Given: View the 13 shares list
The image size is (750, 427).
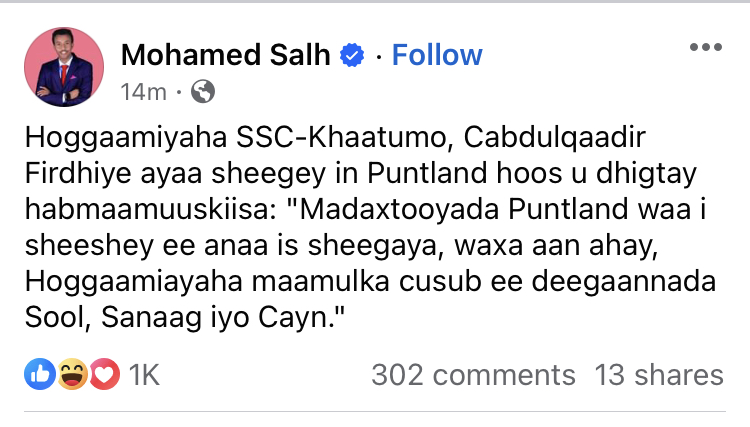Looking at the screenshot, I should click(658, 375).
